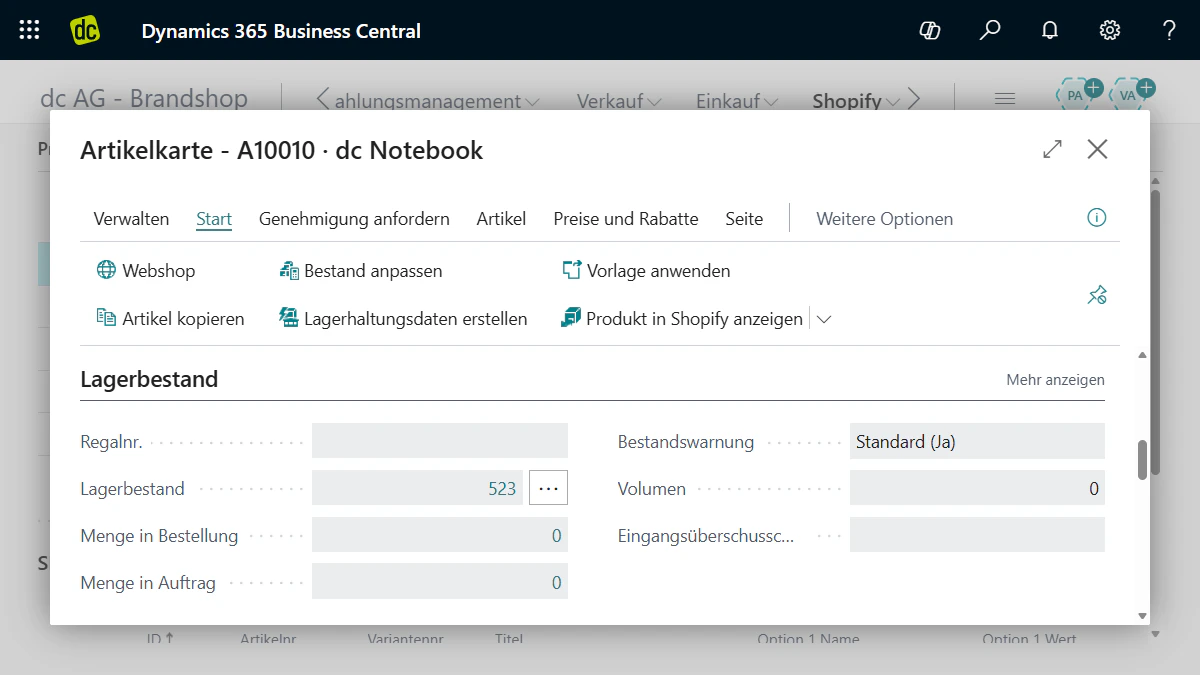This screenshot has width=1200, height=675.
Task: Click the dialog scrollbar thumb
Action: click(1142, 460)
